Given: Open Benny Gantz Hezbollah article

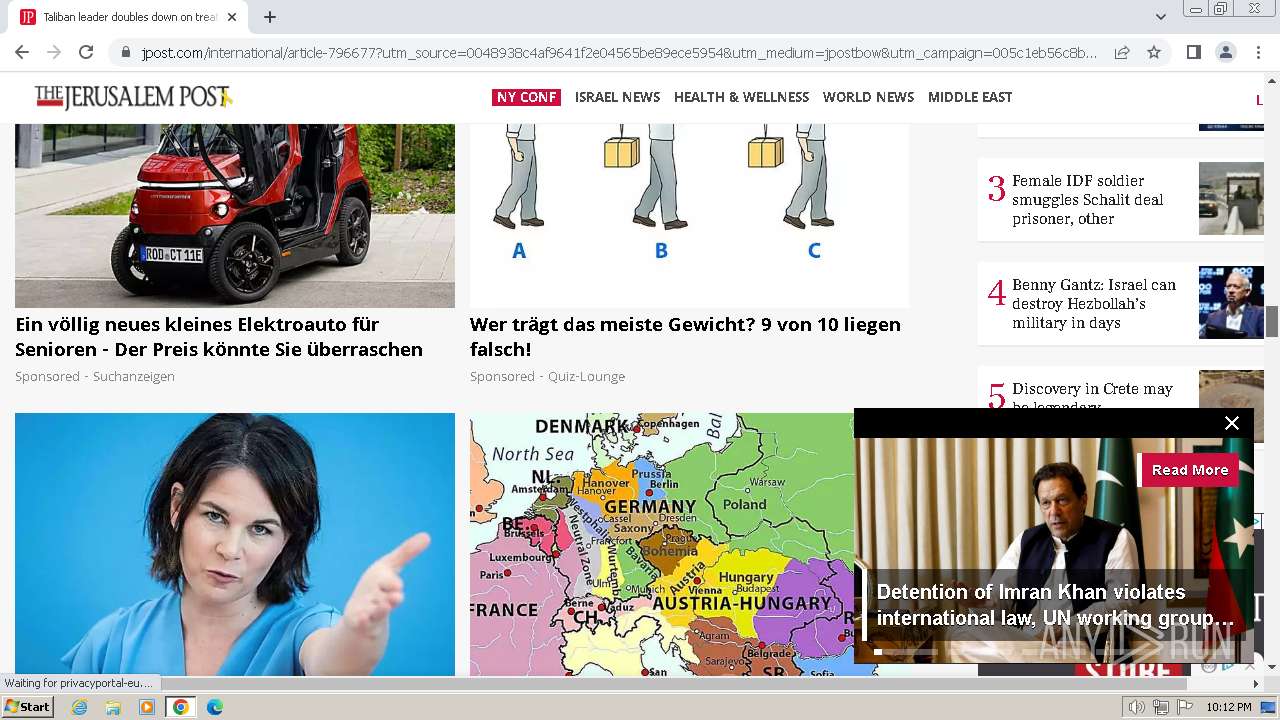Looking at the screenshot, I should click(1093, 304).
